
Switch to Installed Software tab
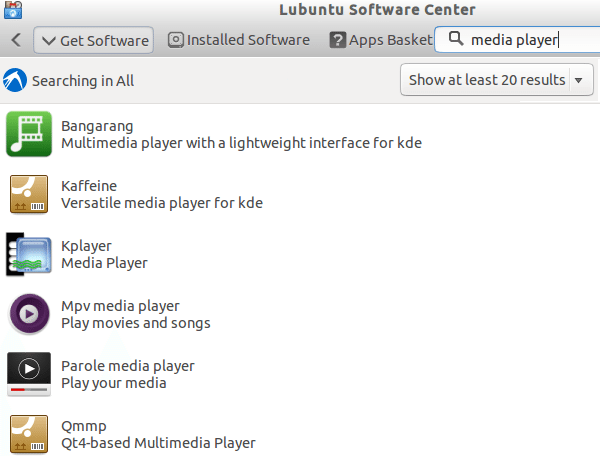coord(238,40)
